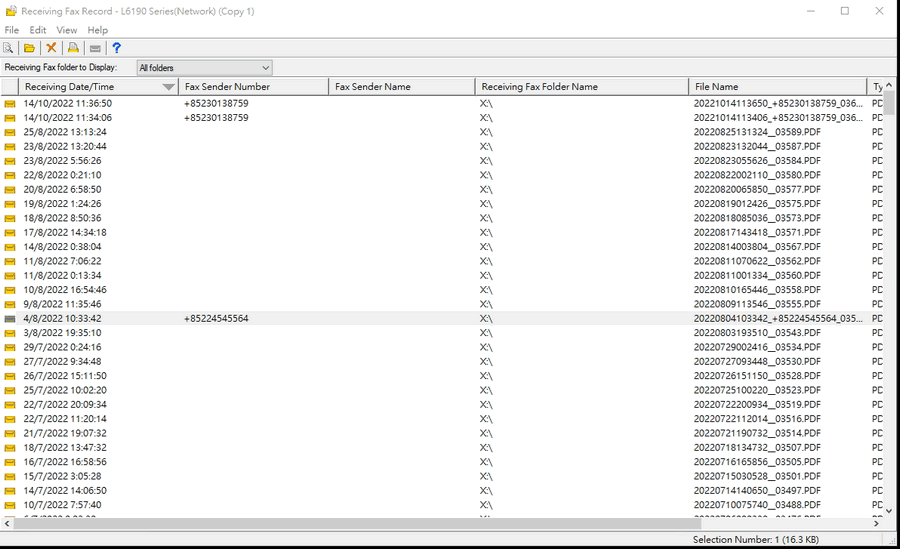Click gray envelope icon of 4/8/2022 10:33:42 row
The width and height of the screenshot is (900, 549).
coord(10,319)
